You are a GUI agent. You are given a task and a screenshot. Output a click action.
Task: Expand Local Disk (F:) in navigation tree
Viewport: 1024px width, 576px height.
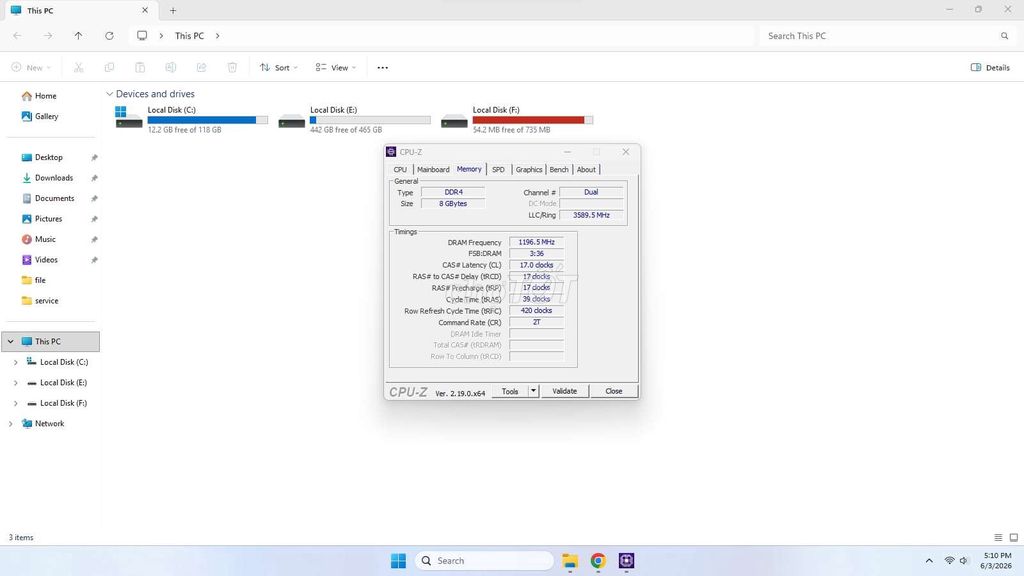[16, 404]
